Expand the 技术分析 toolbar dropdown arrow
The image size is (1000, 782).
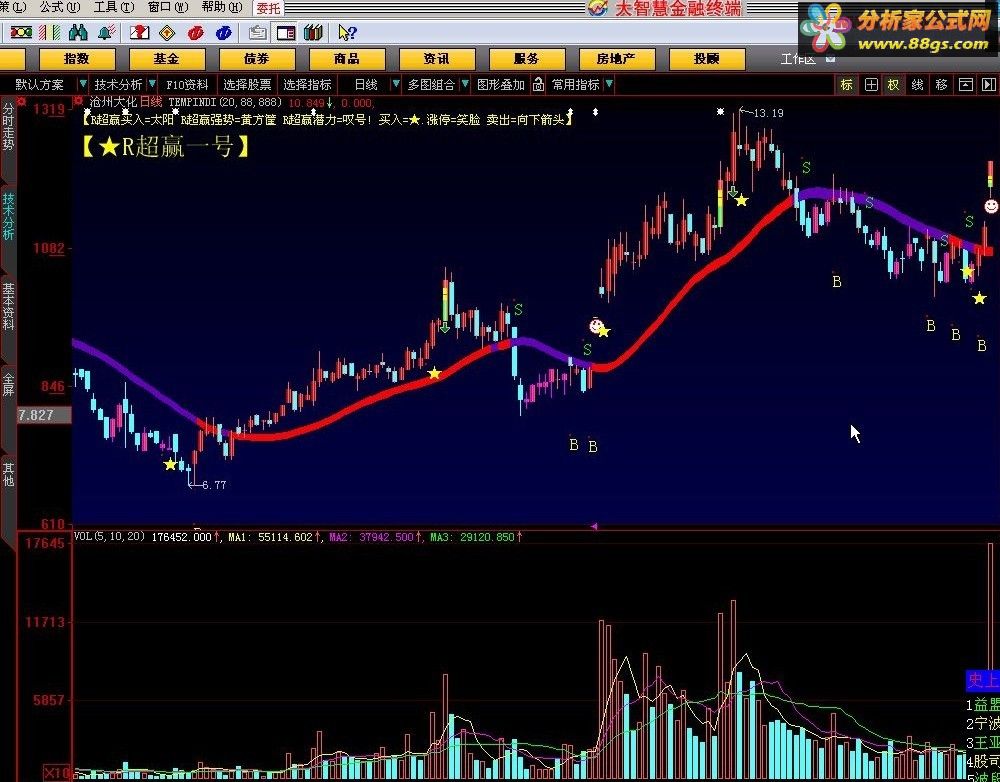[x=152, y=84]
